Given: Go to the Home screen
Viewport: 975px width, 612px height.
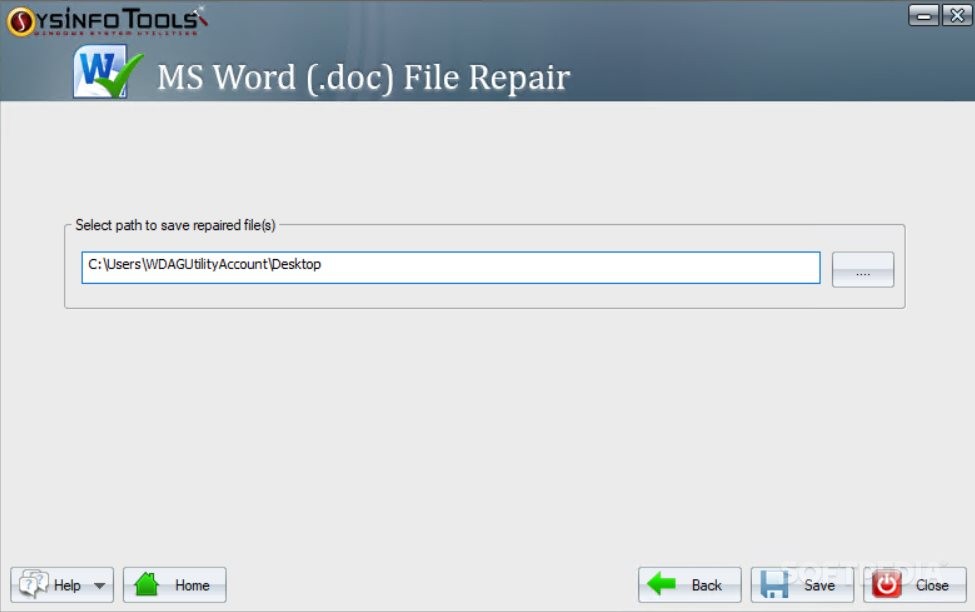Looking at the screenshot, I should [x=175, y=585].
